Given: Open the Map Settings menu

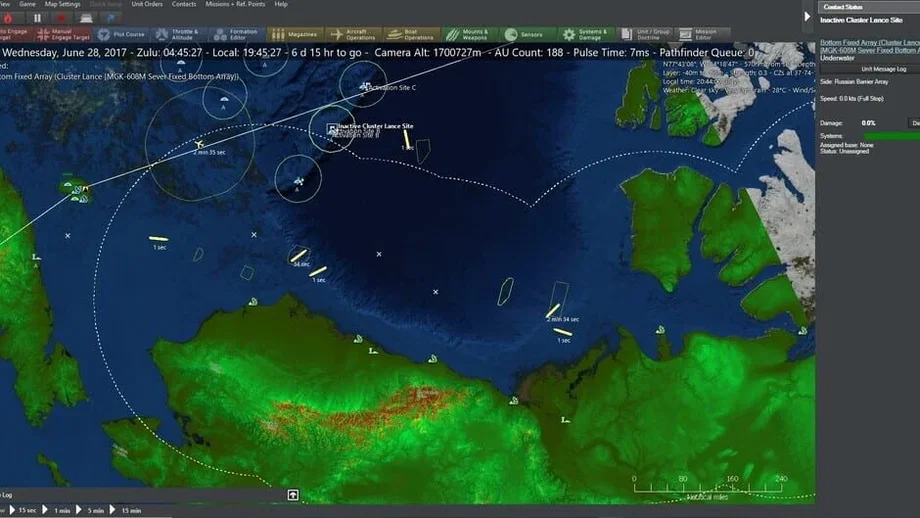Looking at the screenshot, I should tap(62, 4).
